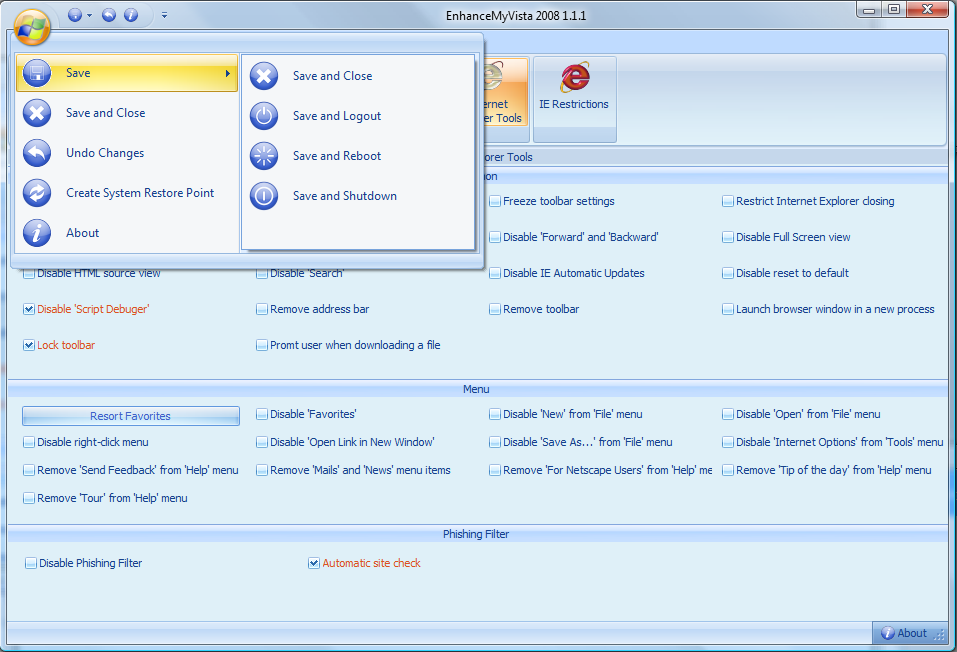Enable Launch browser window in a new process
The height and width of the screenshot is (652, 957).
tap(728, 310)
